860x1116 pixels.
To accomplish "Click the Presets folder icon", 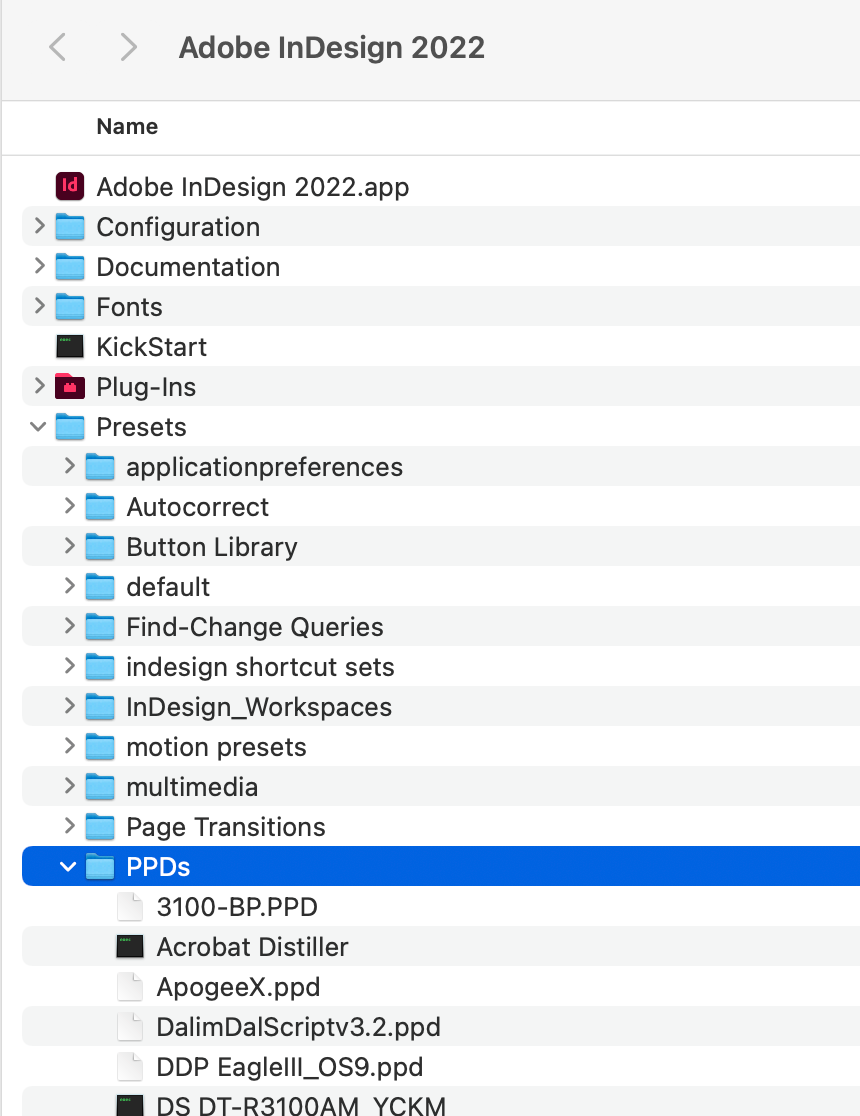I will pyautogui.click(x=70, y=427).
